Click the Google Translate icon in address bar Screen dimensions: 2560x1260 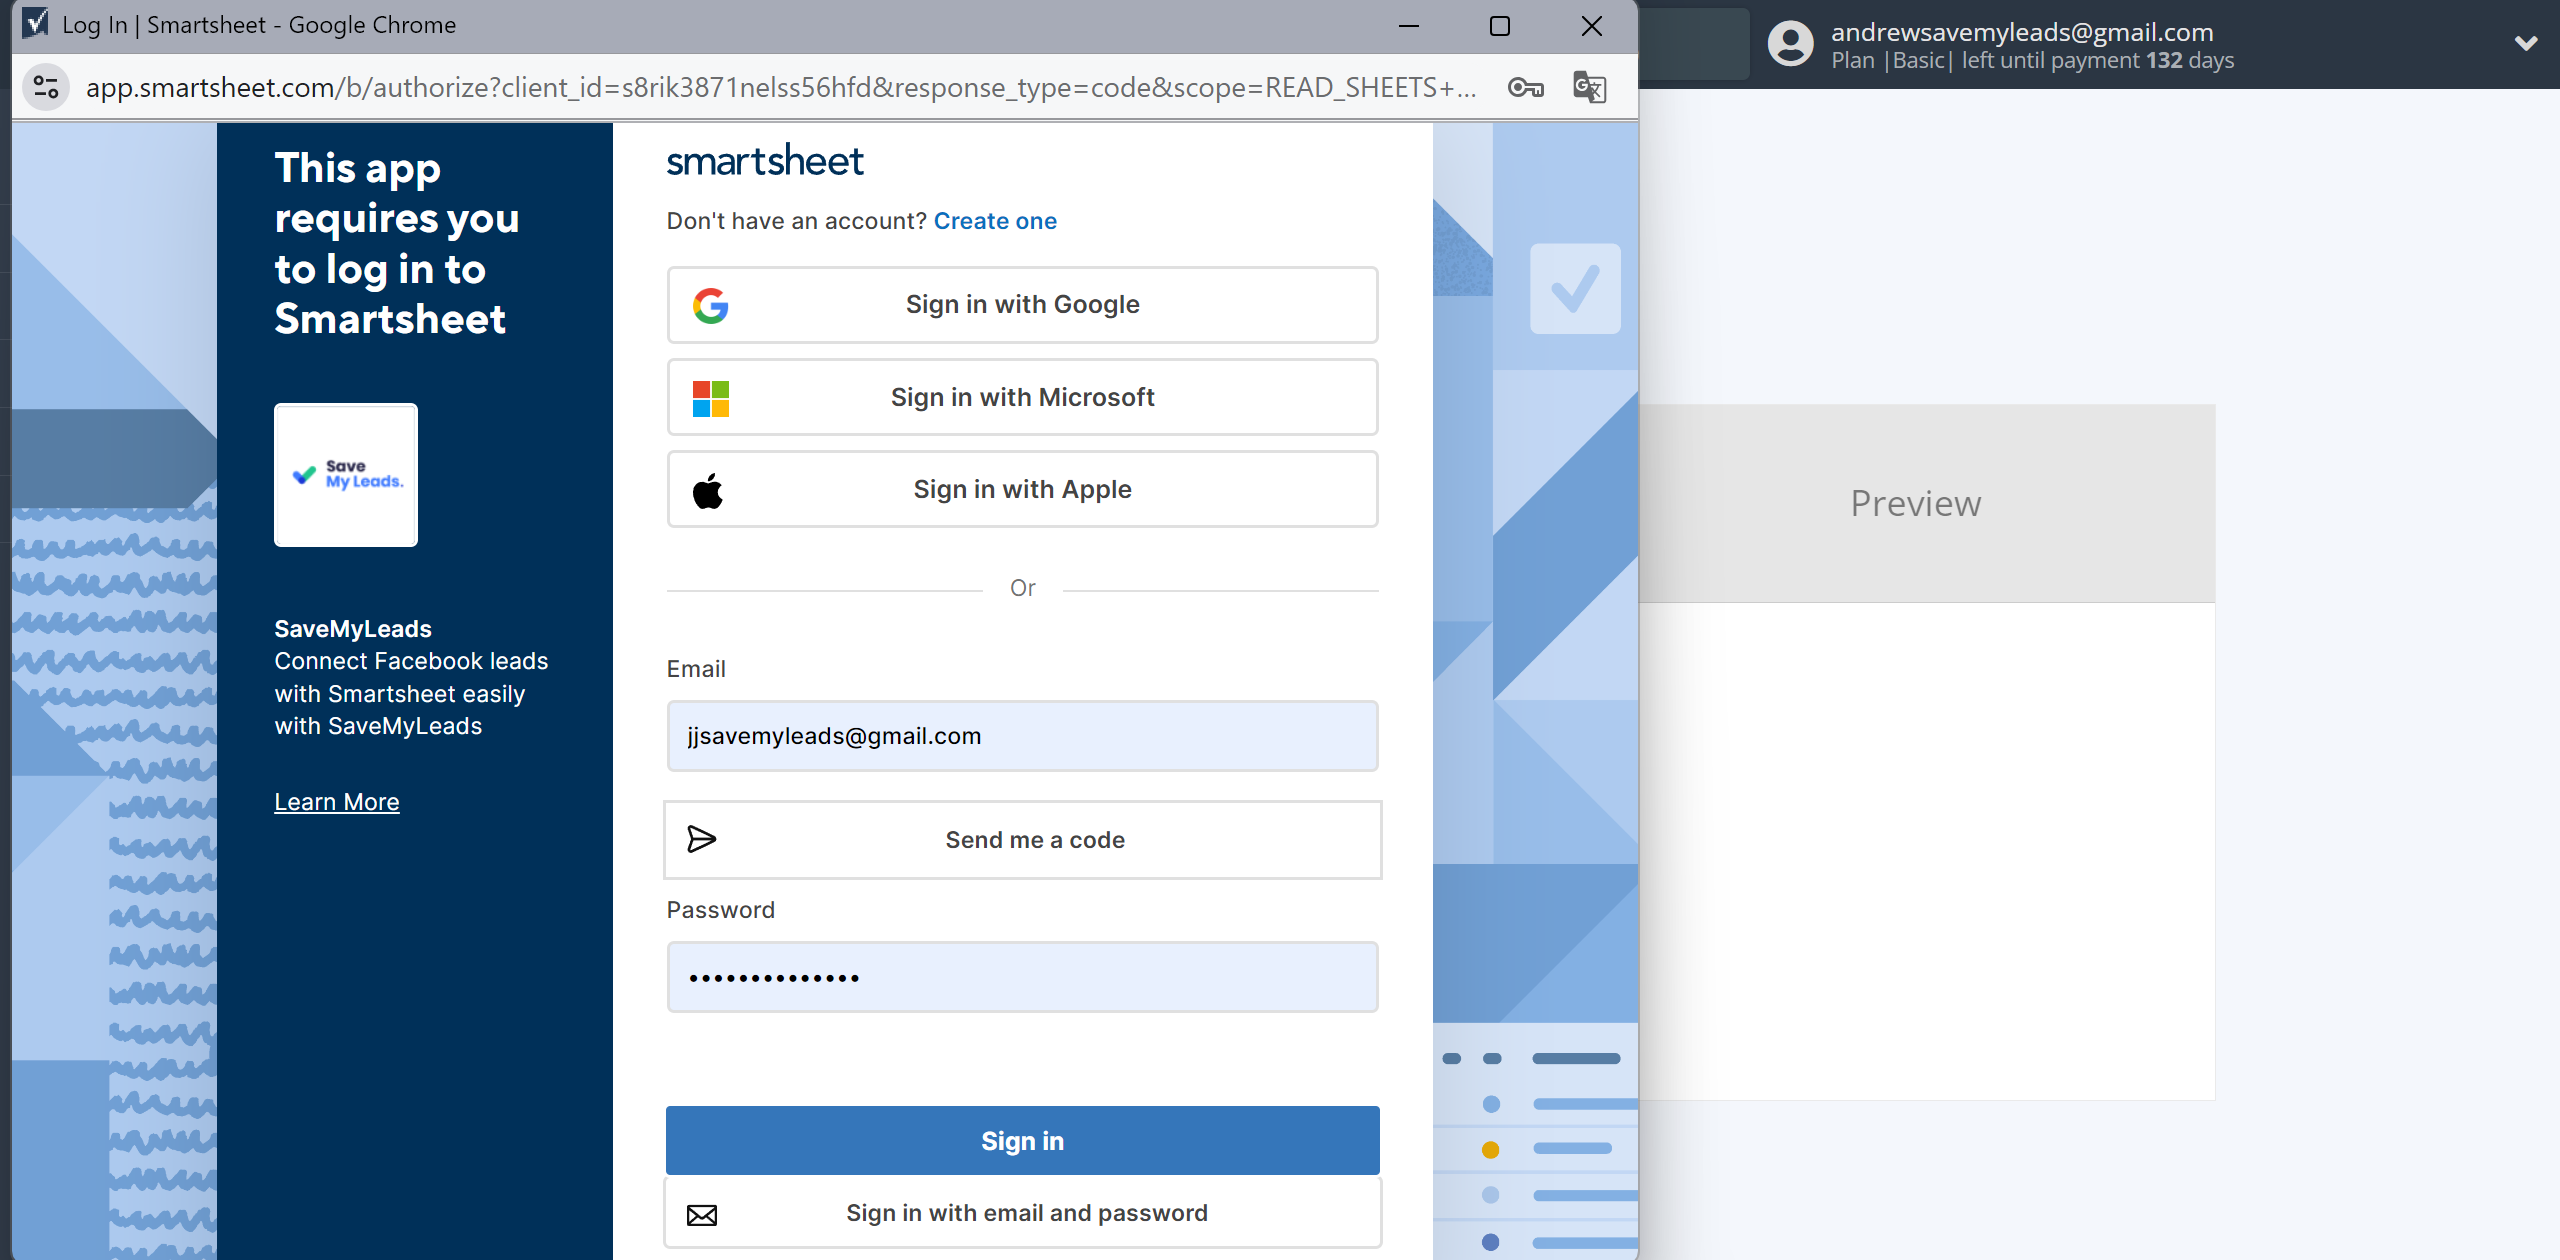click(1590, 88)
